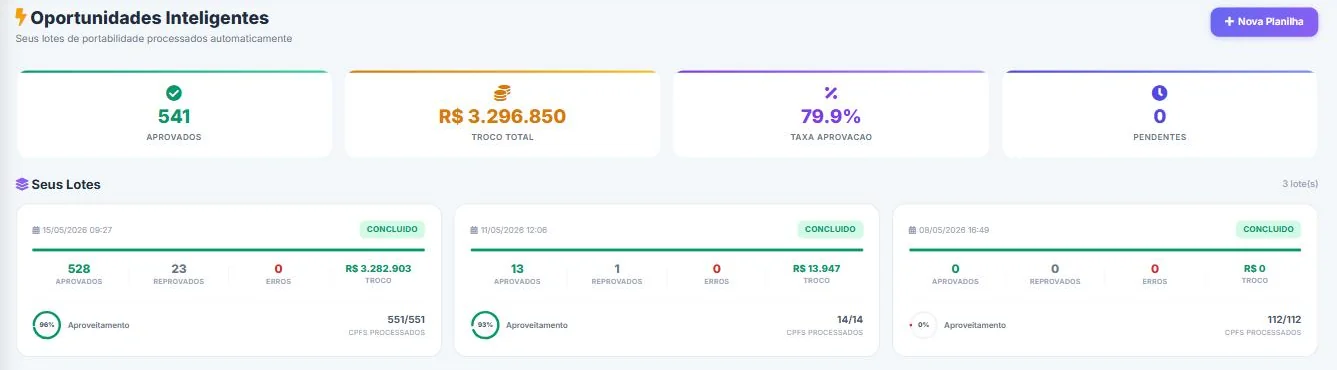Click the 3 lote(s) counter
Image resolution: width=1337 pixels, height=370 pixels.
(1300, 185)
